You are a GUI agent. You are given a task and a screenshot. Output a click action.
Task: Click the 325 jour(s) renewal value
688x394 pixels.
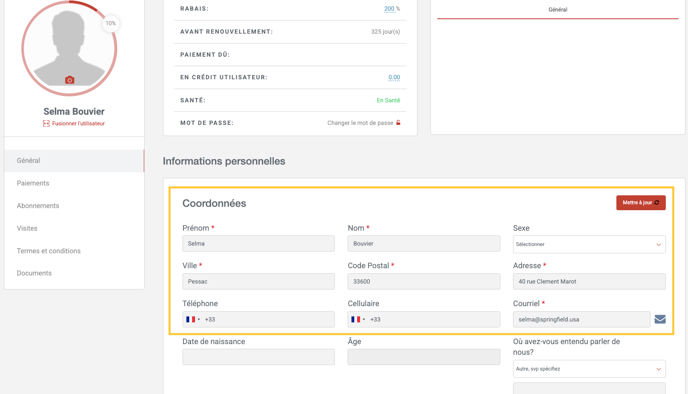(385, 32)
